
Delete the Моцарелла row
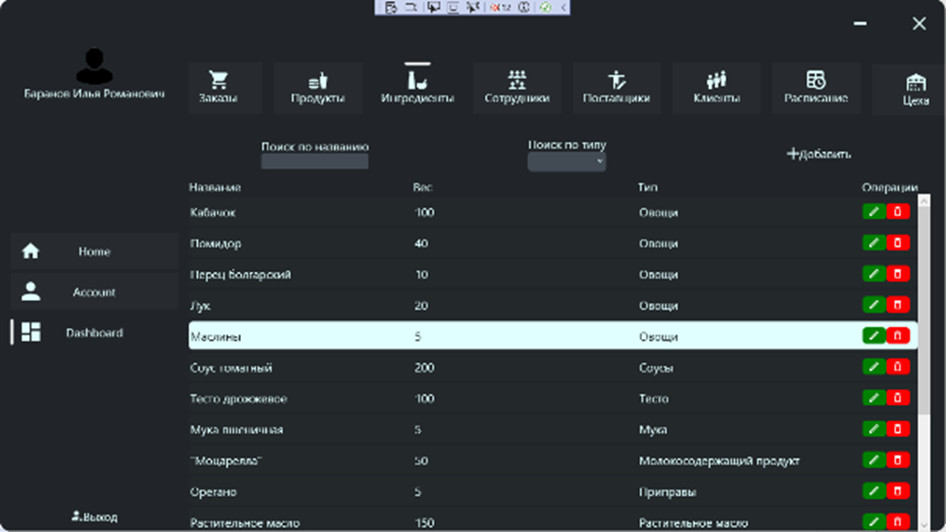pos(898,460)
